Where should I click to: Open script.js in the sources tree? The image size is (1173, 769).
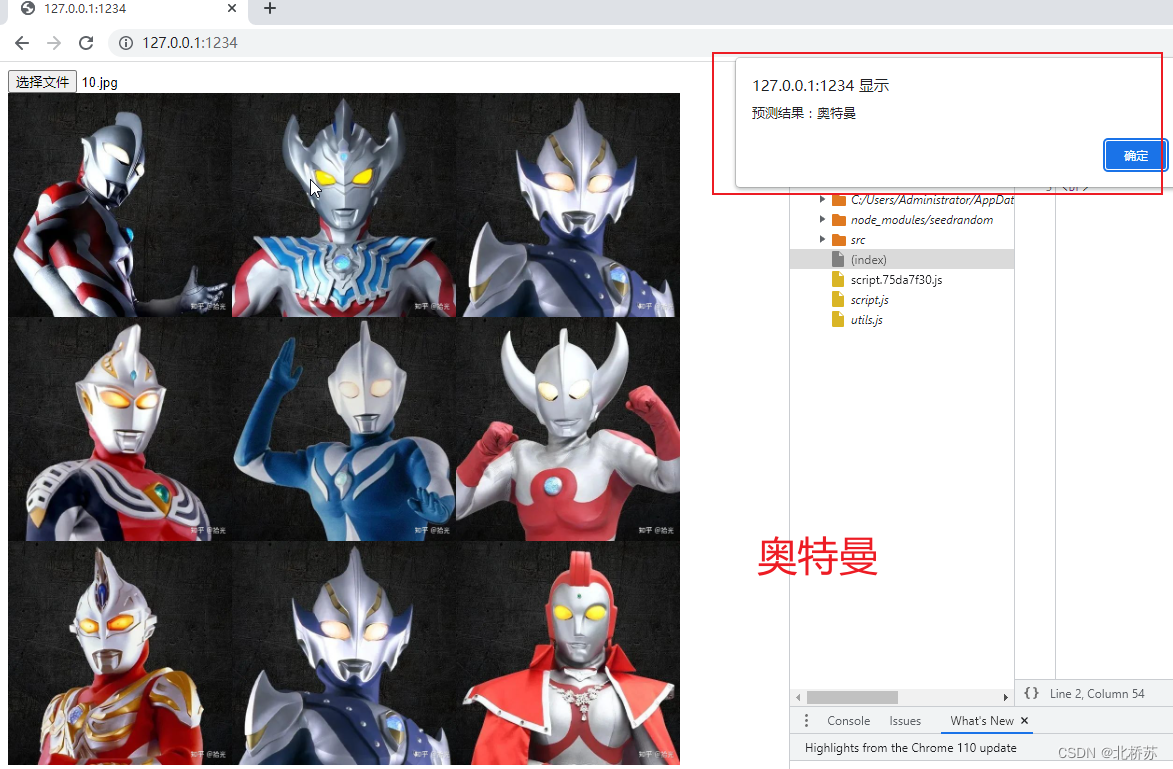[x=869, y=300]
